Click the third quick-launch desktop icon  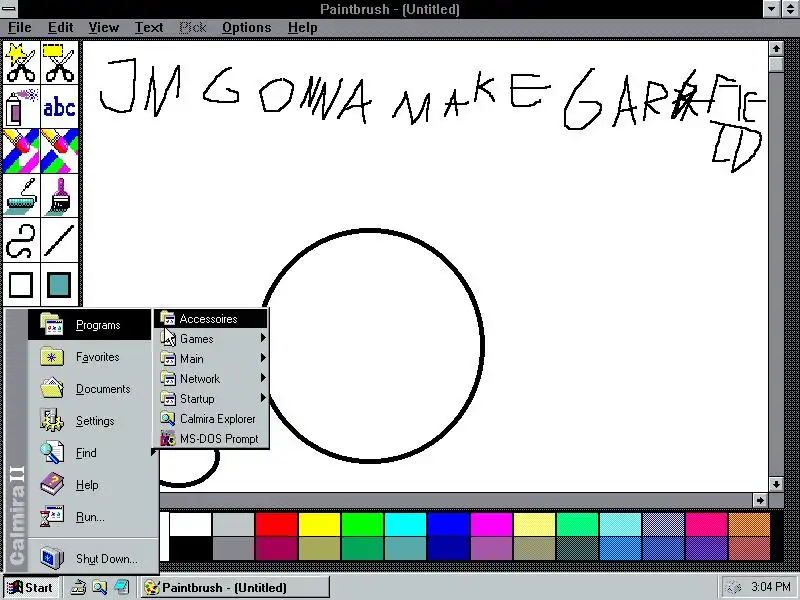pyautogui.click(x=121, y=587)
